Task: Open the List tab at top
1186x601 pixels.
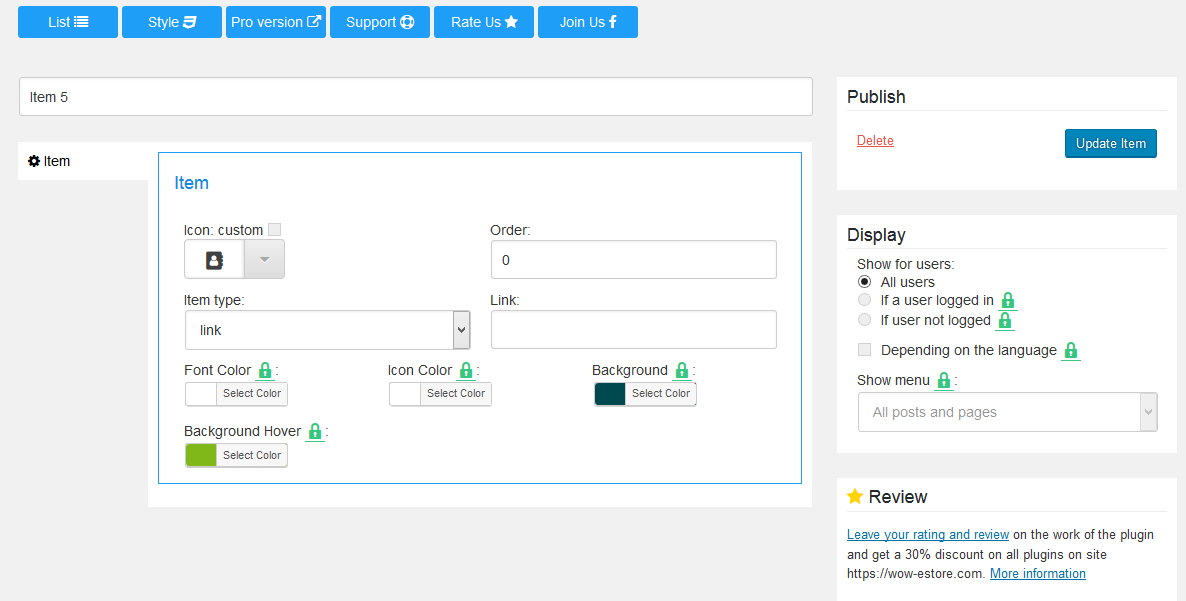Action: click(x=68, y=22)
